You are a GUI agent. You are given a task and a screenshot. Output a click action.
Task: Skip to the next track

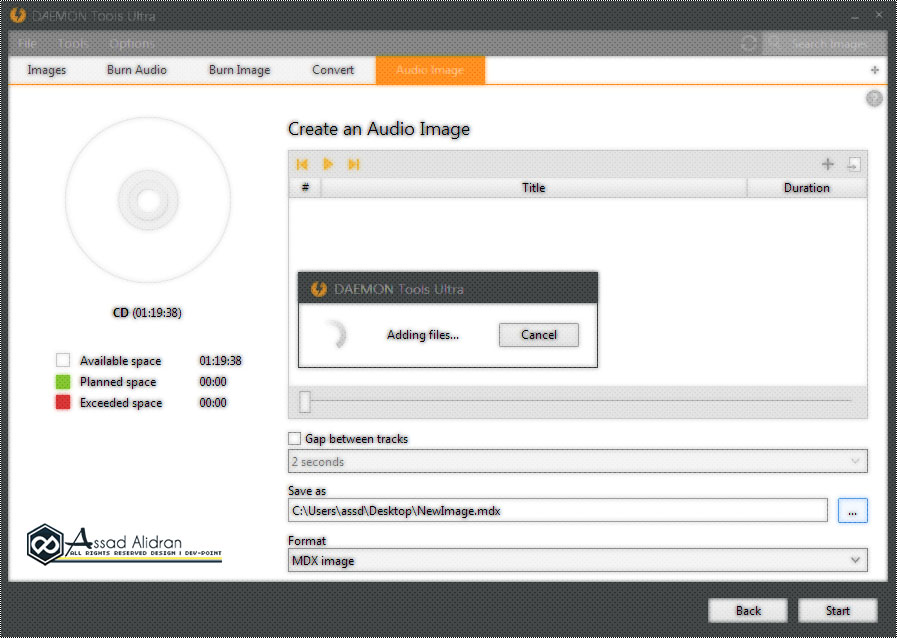click(x=354, y=165)
